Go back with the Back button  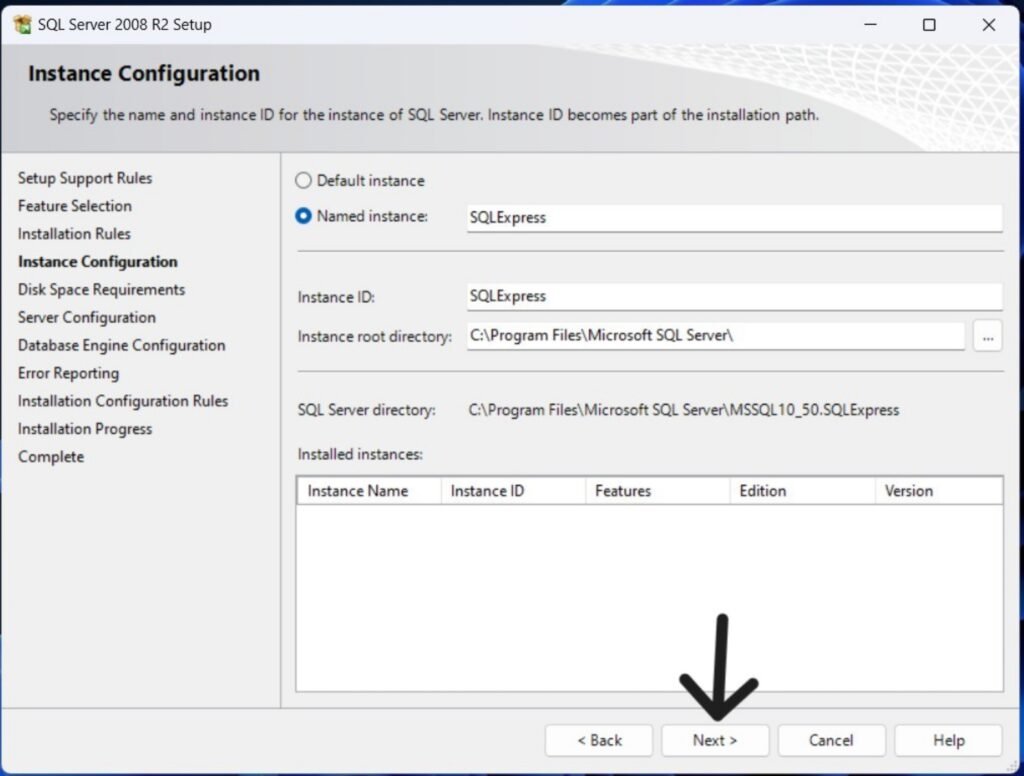(x=598, y=740)
